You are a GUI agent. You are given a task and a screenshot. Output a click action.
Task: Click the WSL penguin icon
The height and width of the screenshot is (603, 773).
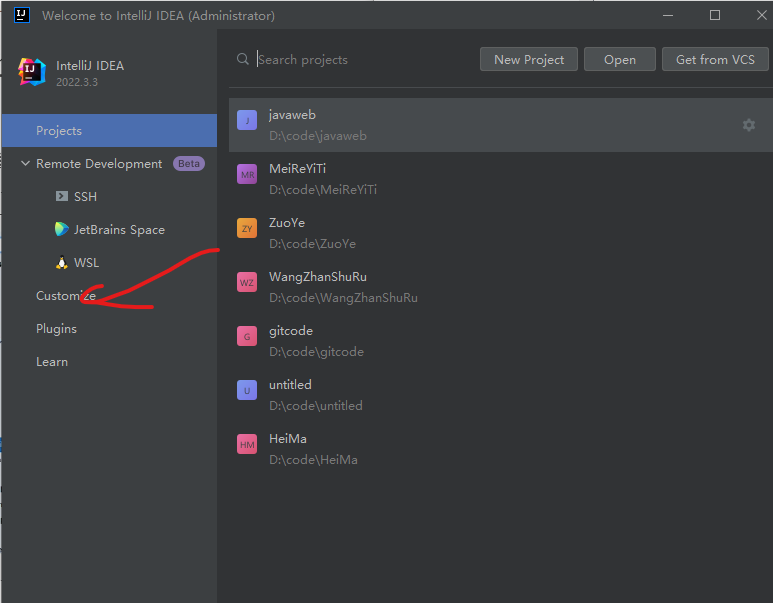tap(62, 262)
